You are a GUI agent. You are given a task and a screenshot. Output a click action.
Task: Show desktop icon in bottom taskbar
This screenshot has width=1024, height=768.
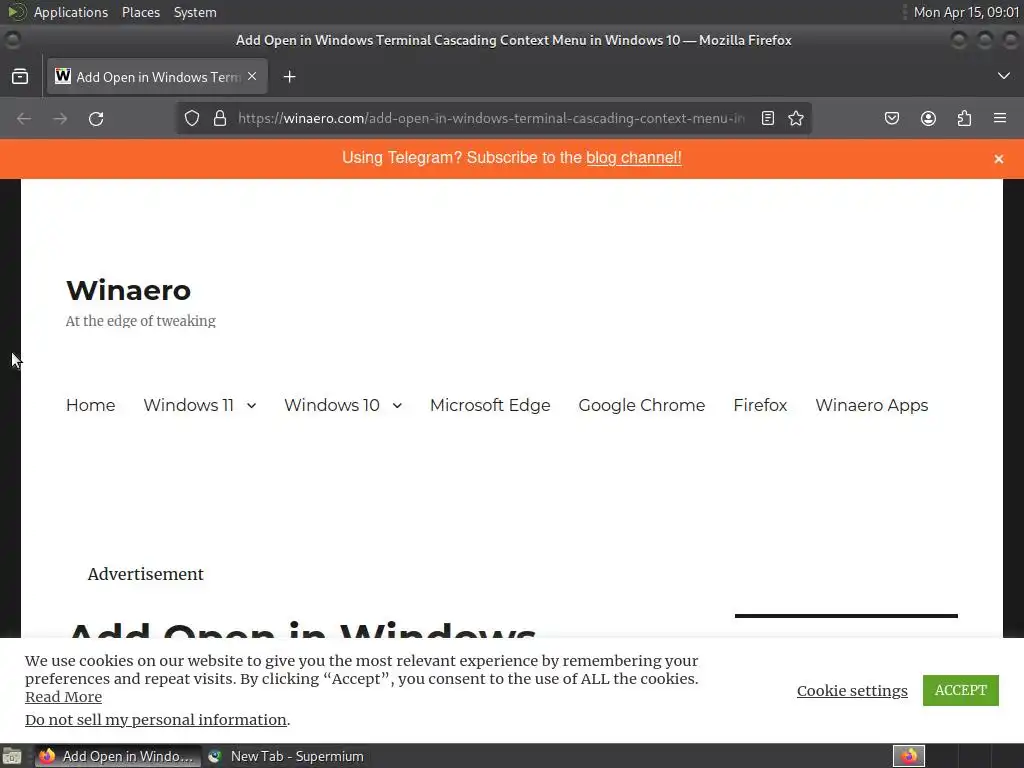point(12,756)
